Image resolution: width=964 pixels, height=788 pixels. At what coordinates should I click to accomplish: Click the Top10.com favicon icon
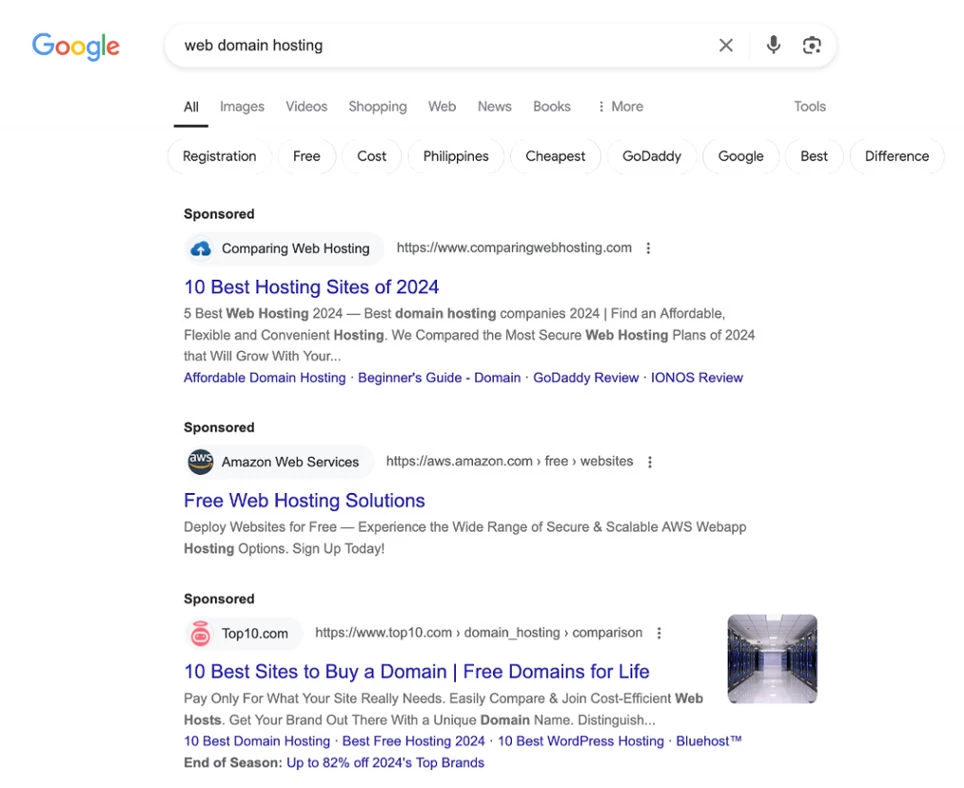coord(200,634)
